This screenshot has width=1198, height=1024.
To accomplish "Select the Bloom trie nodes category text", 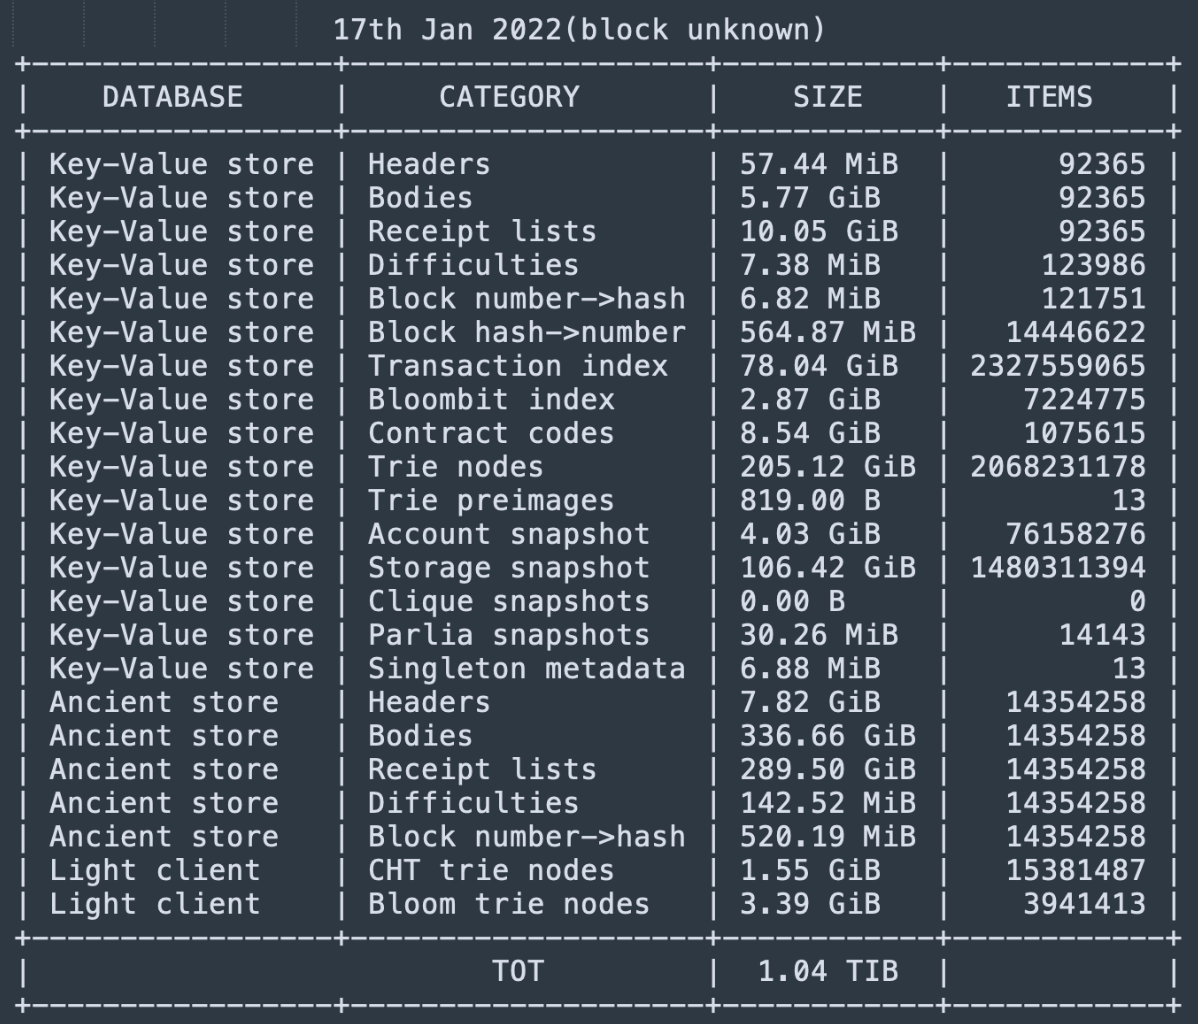I will [508, 904].
